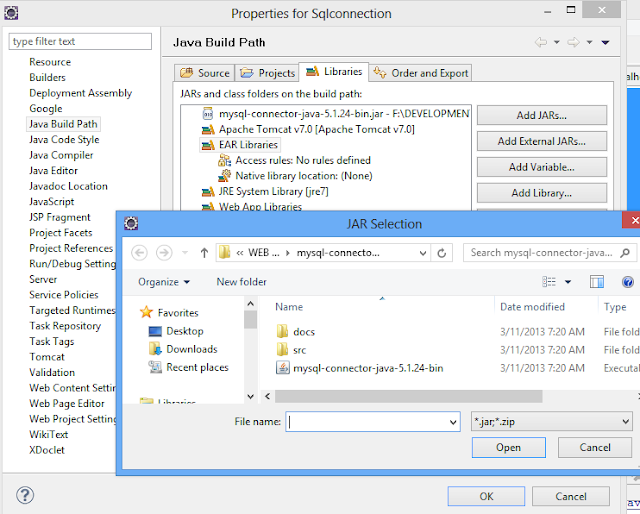Go up one folder level in JAR Selection

(204, 253)
